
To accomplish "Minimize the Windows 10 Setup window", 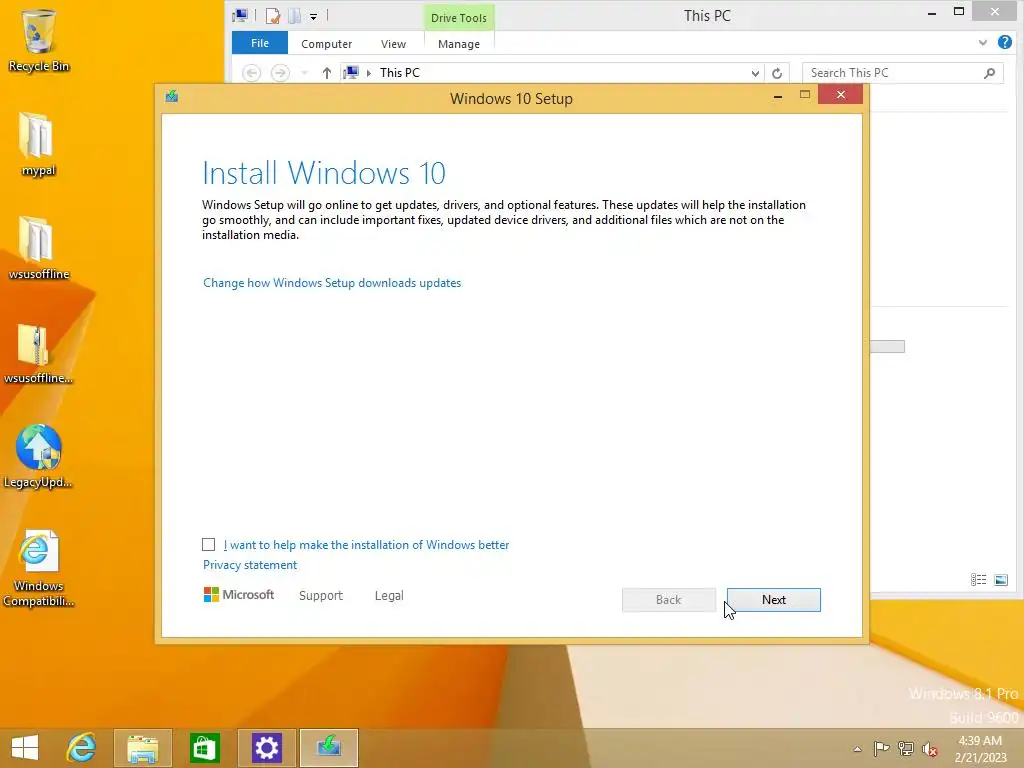I will 778,96.
